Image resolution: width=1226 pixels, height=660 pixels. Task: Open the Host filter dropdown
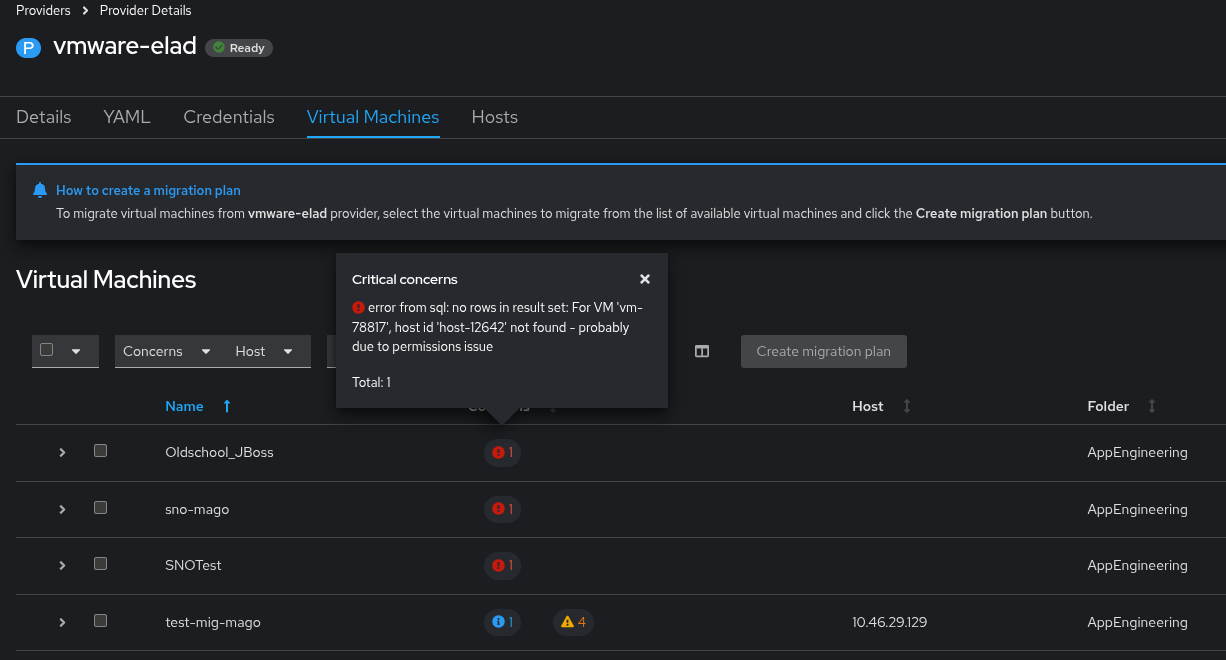264,351
